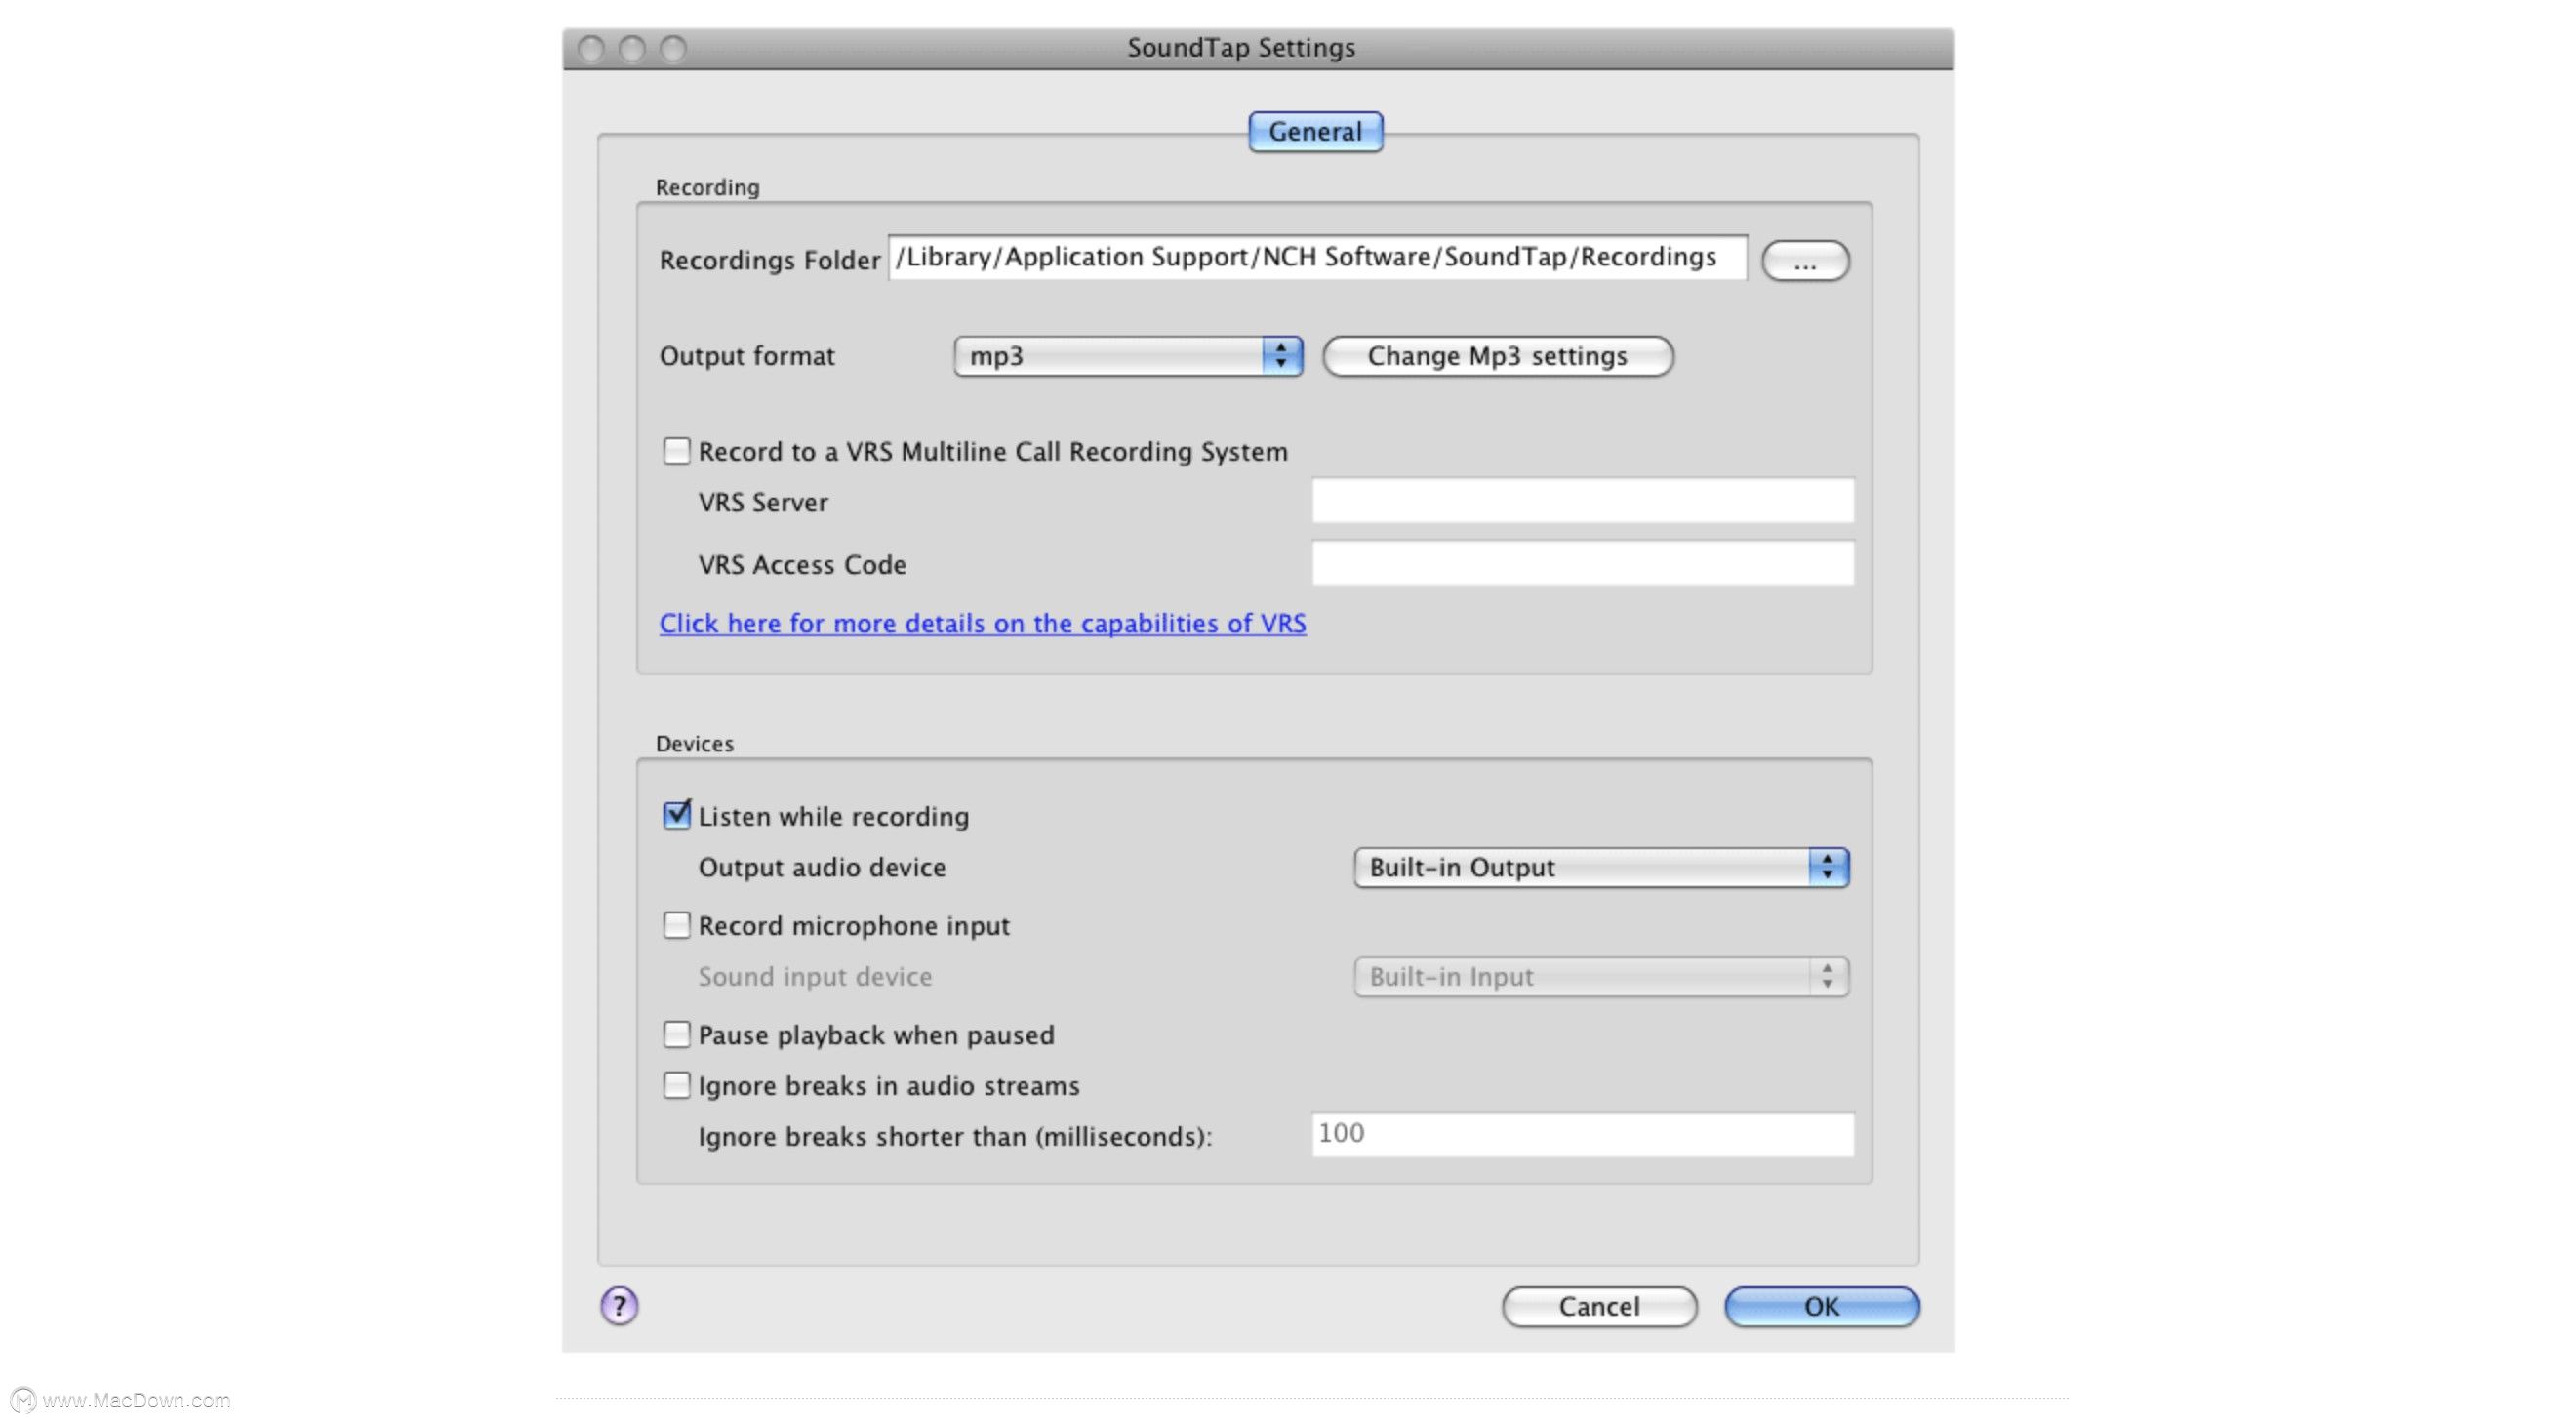Click Change Mp3 settings button
The height and width of the screenshot is (1419, 2576).
tap(1497, 356)
